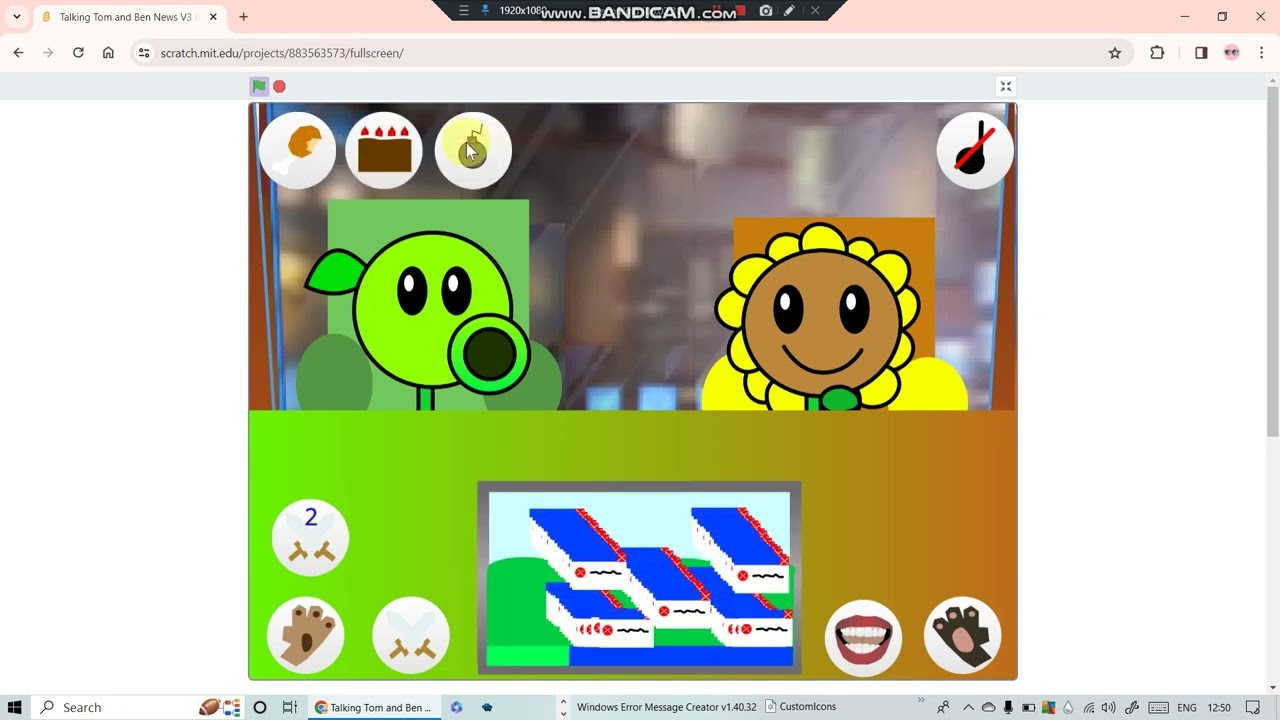Expand the taskbar toolbar double chevron
The width and height of the screenshot is (1280, 720).
(921, 700)
